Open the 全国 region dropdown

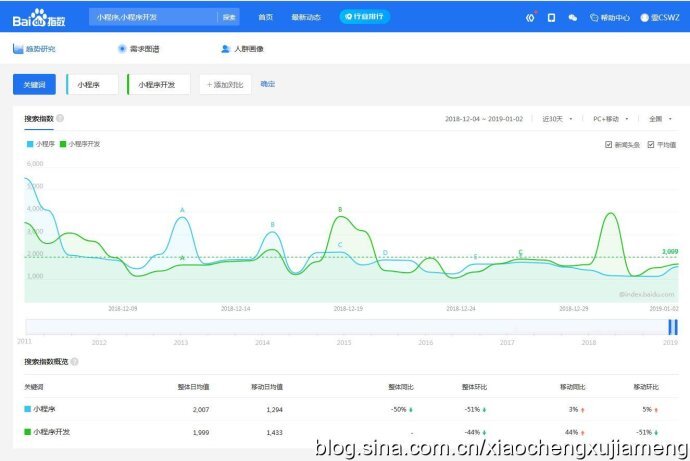[x=660, y=119]
